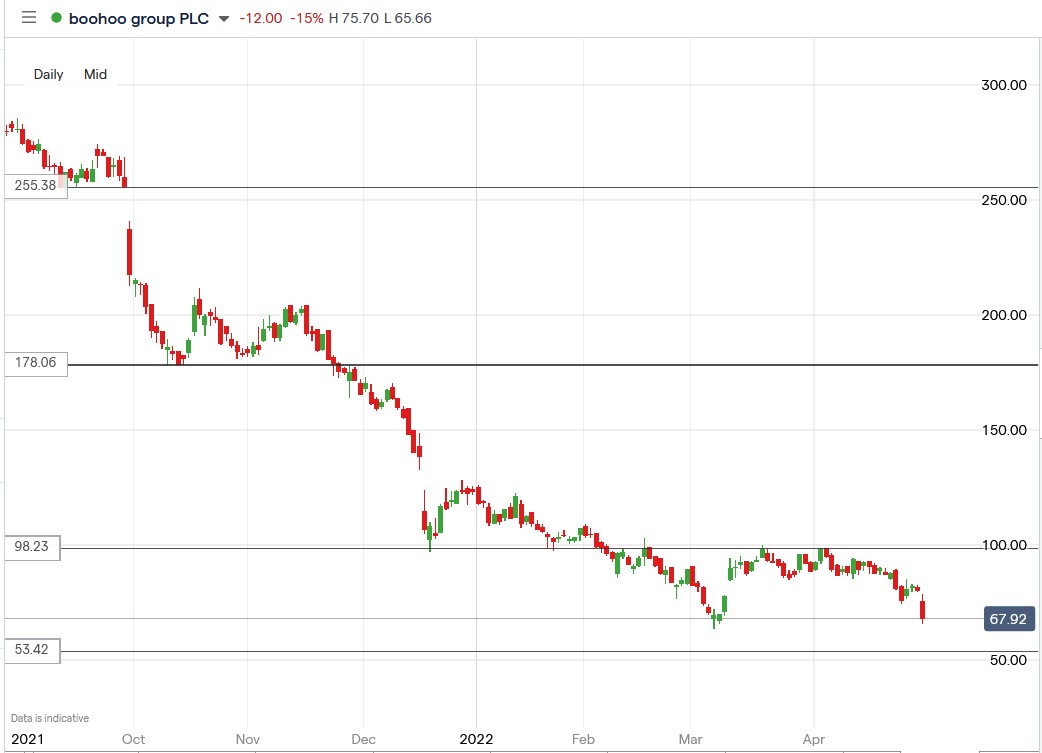Screen dimensions: 1042x753
Task: Click the boohoo group PLC instrument name
Action: [140, 17]
